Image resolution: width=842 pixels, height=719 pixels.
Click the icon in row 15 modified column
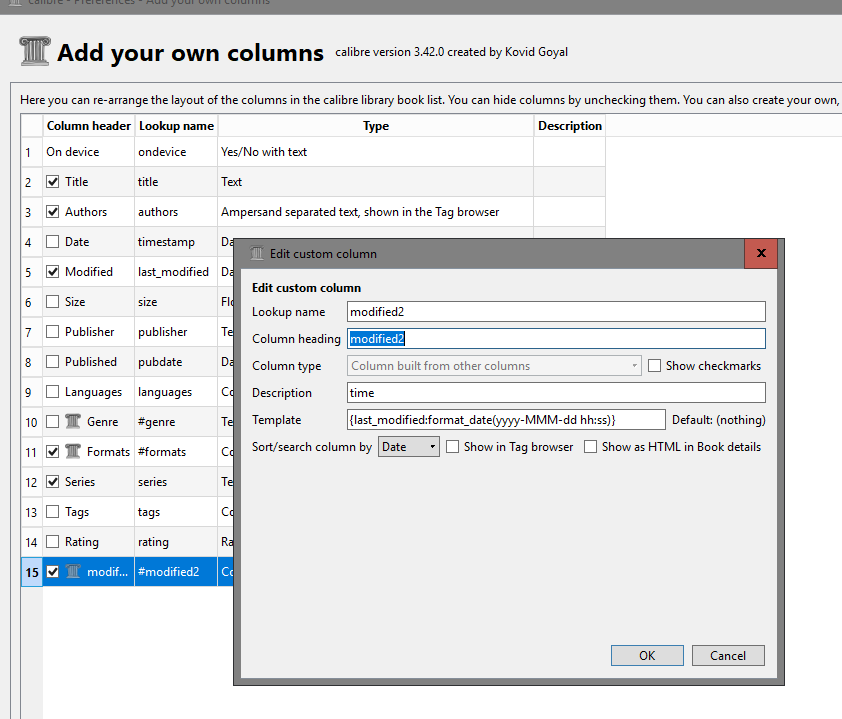(x=73, y=572)
